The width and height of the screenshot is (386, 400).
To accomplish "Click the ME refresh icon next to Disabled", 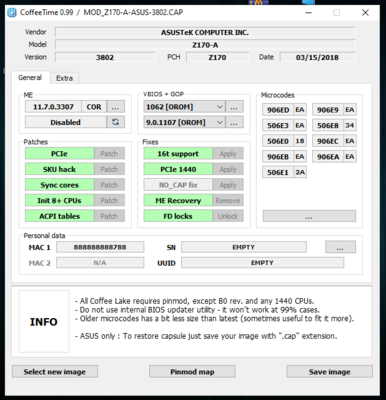I will click(116, 122).
